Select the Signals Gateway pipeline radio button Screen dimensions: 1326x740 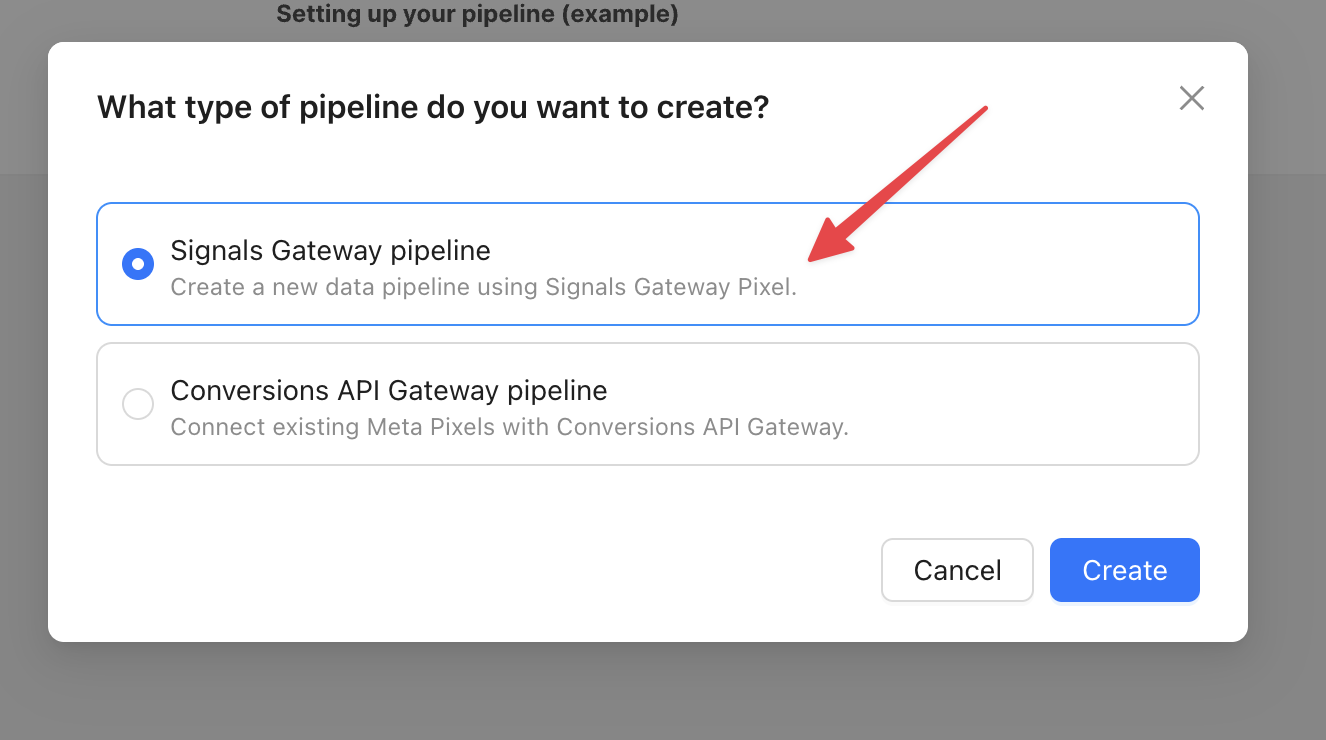[138, 264]
